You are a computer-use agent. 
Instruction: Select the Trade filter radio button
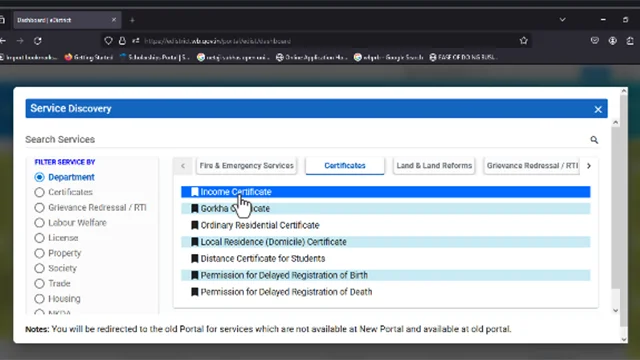tap(39, 283)
